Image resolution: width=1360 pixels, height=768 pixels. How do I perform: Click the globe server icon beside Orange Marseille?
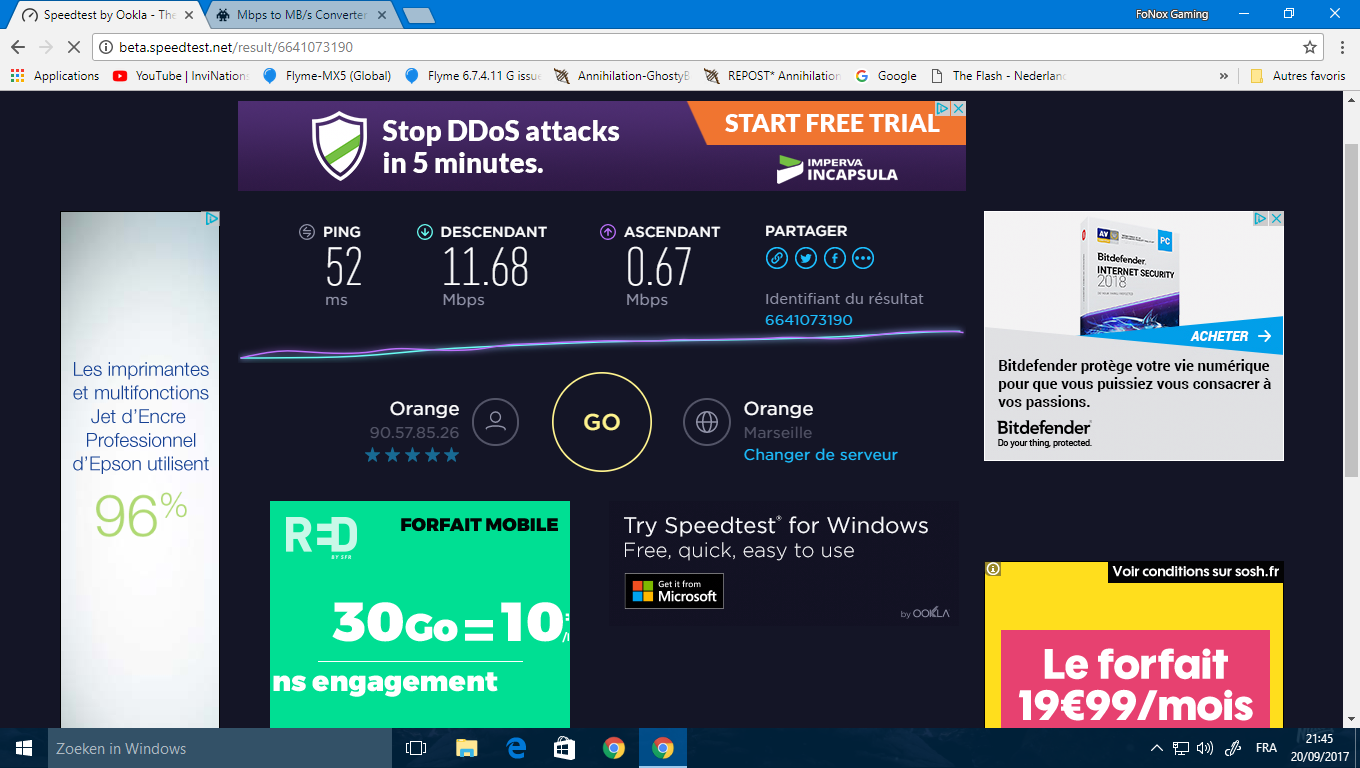[707, 422]
